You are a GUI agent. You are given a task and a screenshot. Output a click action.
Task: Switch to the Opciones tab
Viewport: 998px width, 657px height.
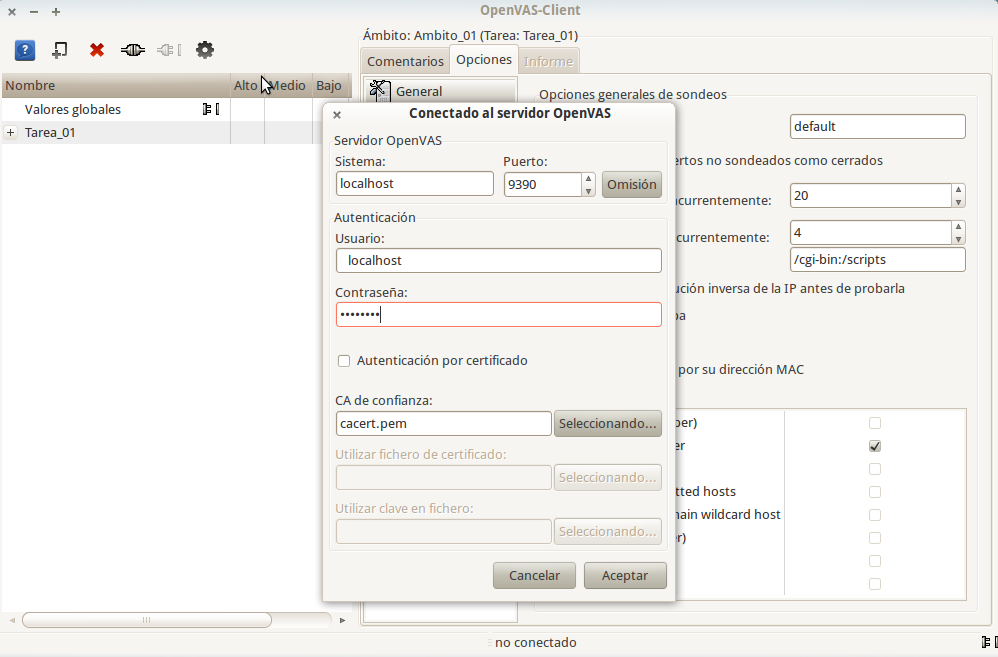(484, 59)
